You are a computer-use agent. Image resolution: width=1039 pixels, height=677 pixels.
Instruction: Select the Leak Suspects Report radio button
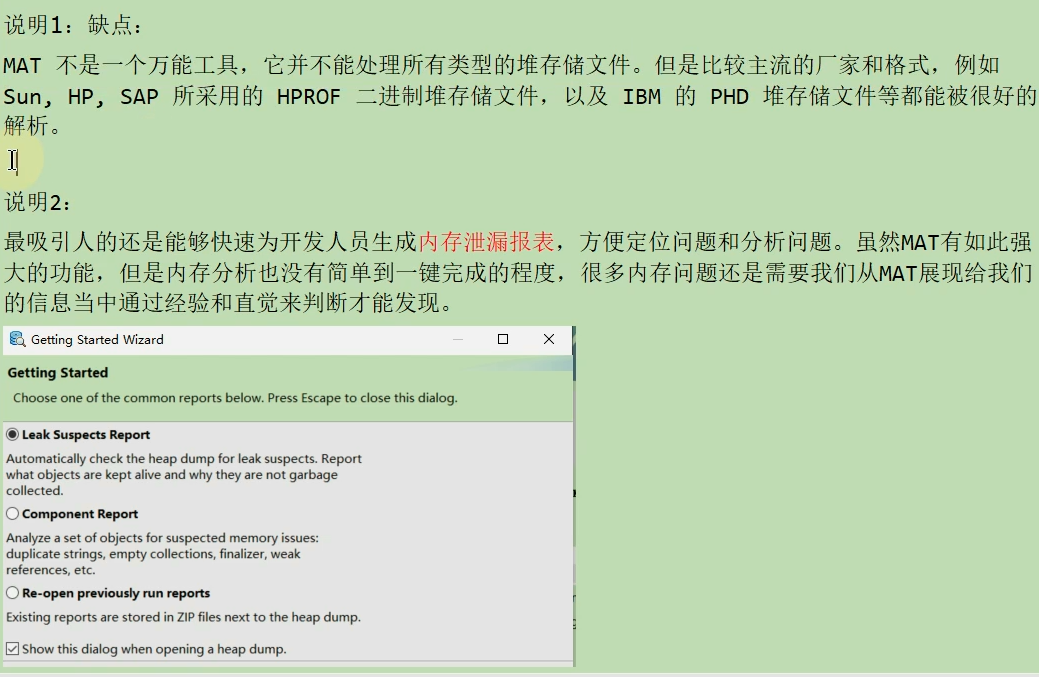[x=13, y=435]
